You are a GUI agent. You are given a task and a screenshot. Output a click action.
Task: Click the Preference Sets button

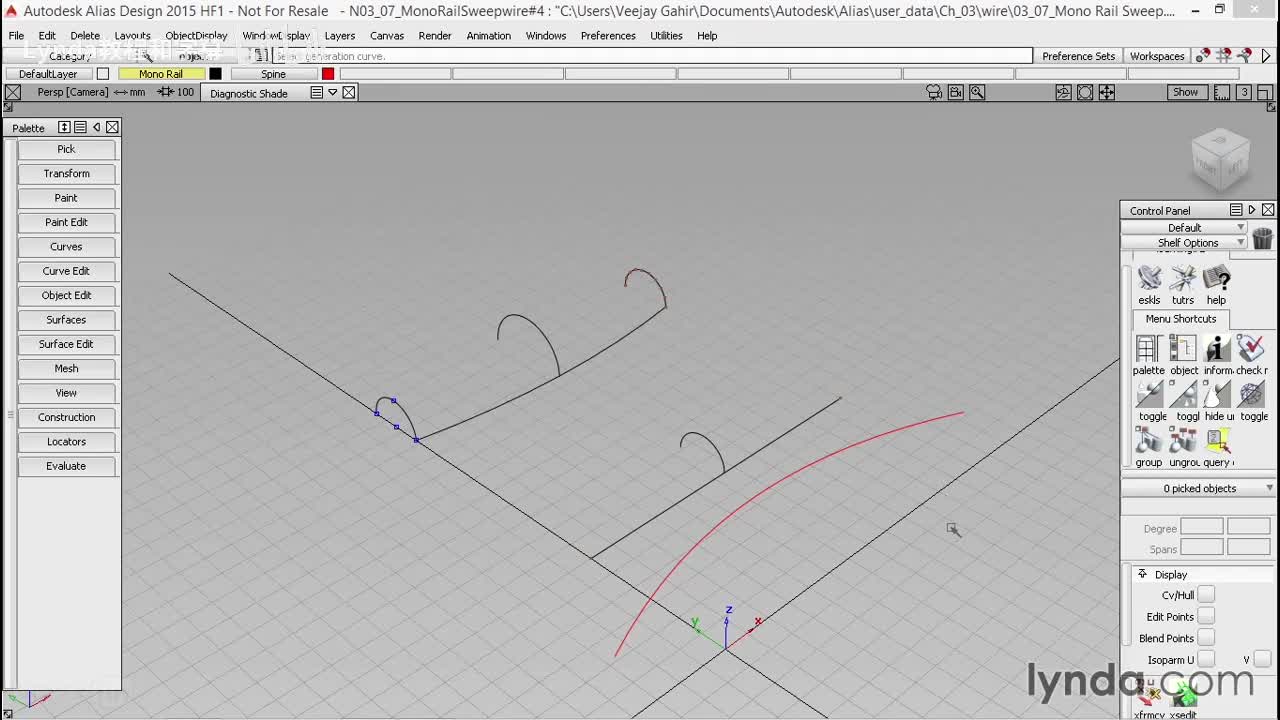pos(1078,56)
